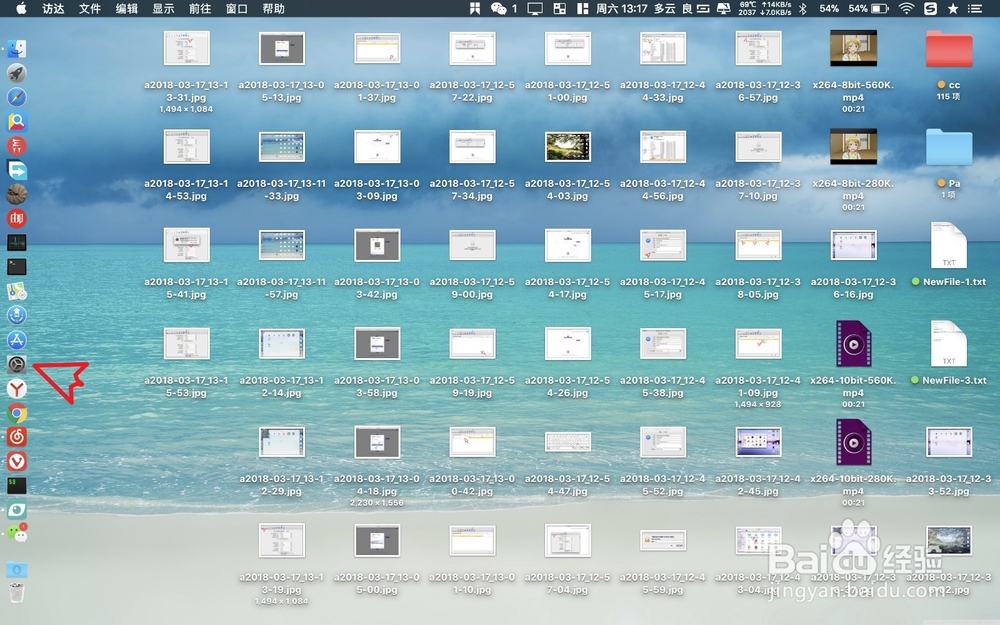Open the red mail app with 邮 character
1000x625 pixels.
17,219
